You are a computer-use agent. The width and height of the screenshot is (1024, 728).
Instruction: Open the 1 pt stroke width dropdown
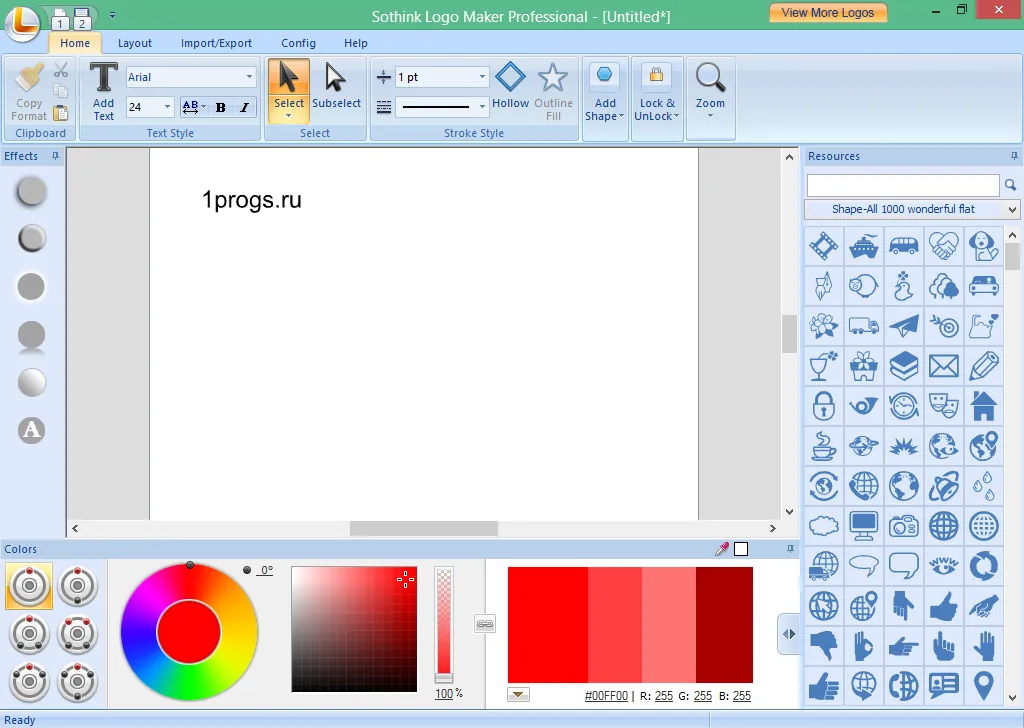[483, 77]
